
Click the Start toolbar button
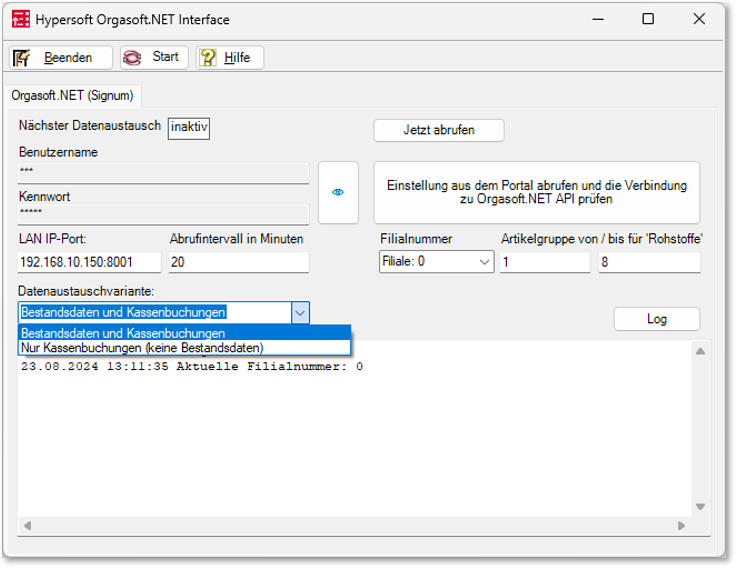coord(154,57)
